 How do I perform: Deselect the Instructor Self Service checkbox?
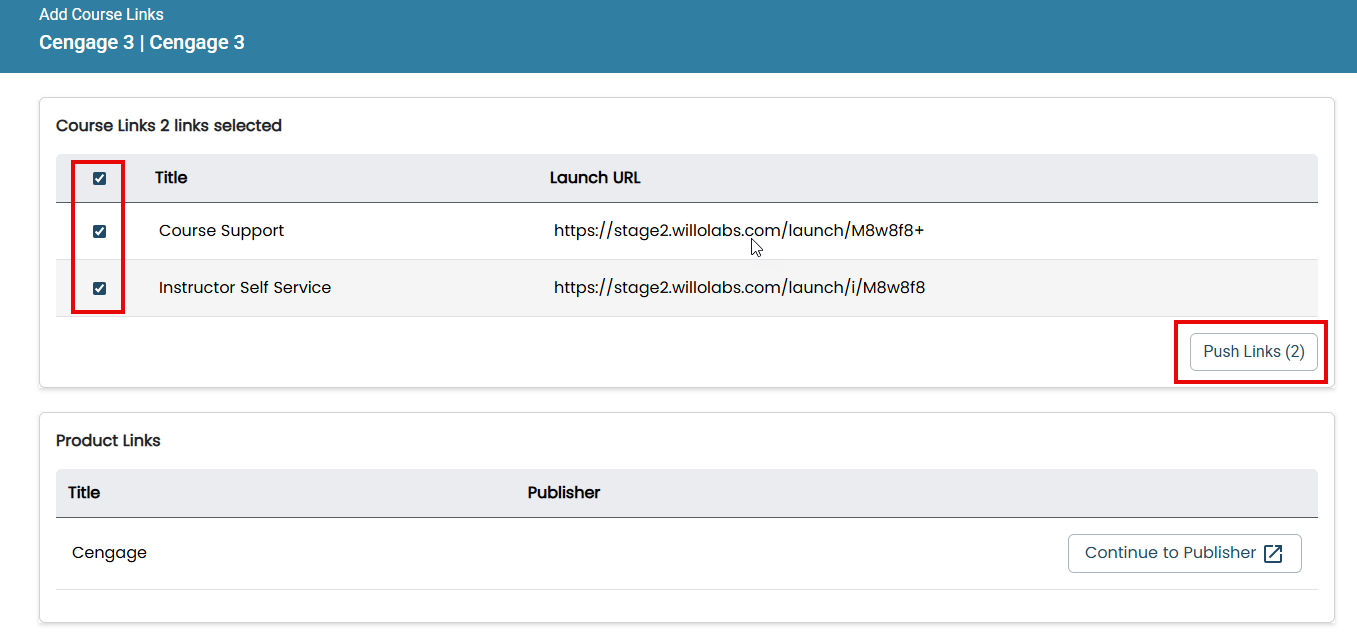tap(98, 287)
